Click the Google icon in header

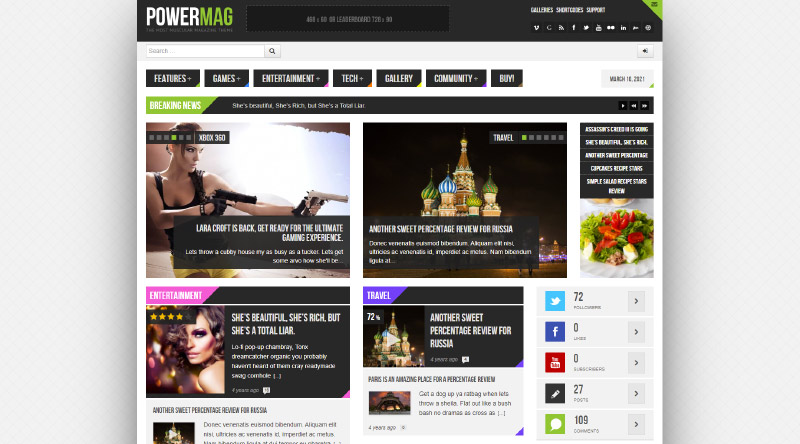click(x=549, y=28)
